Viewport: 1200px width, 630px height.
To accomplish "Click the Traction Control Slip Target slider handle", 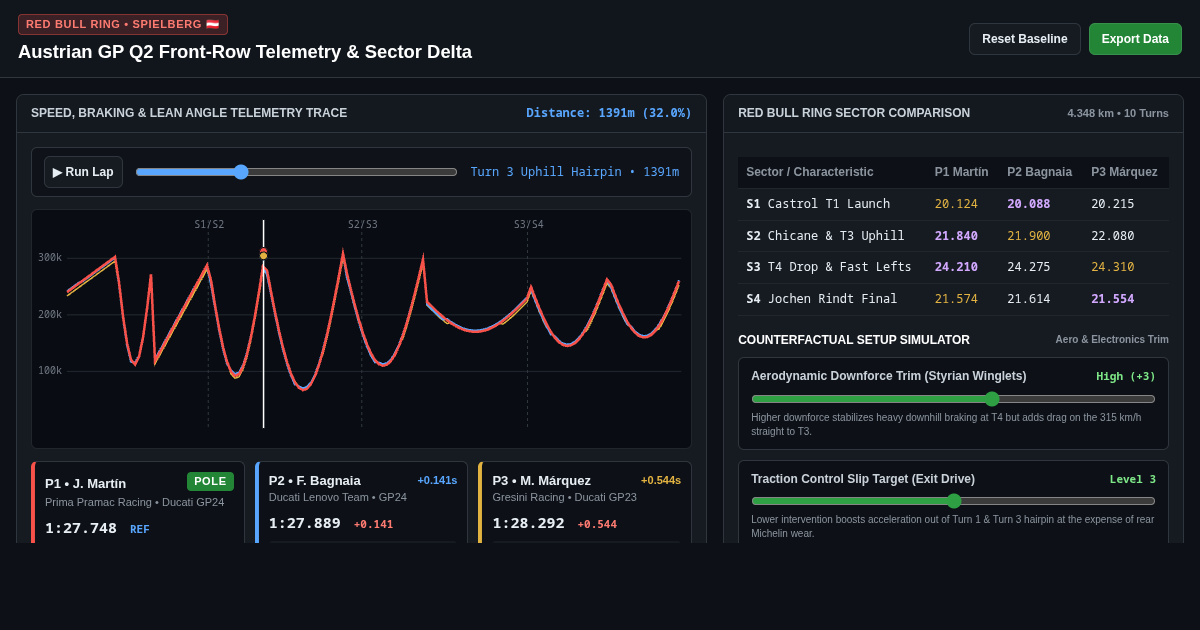I will tap(954, 501).
